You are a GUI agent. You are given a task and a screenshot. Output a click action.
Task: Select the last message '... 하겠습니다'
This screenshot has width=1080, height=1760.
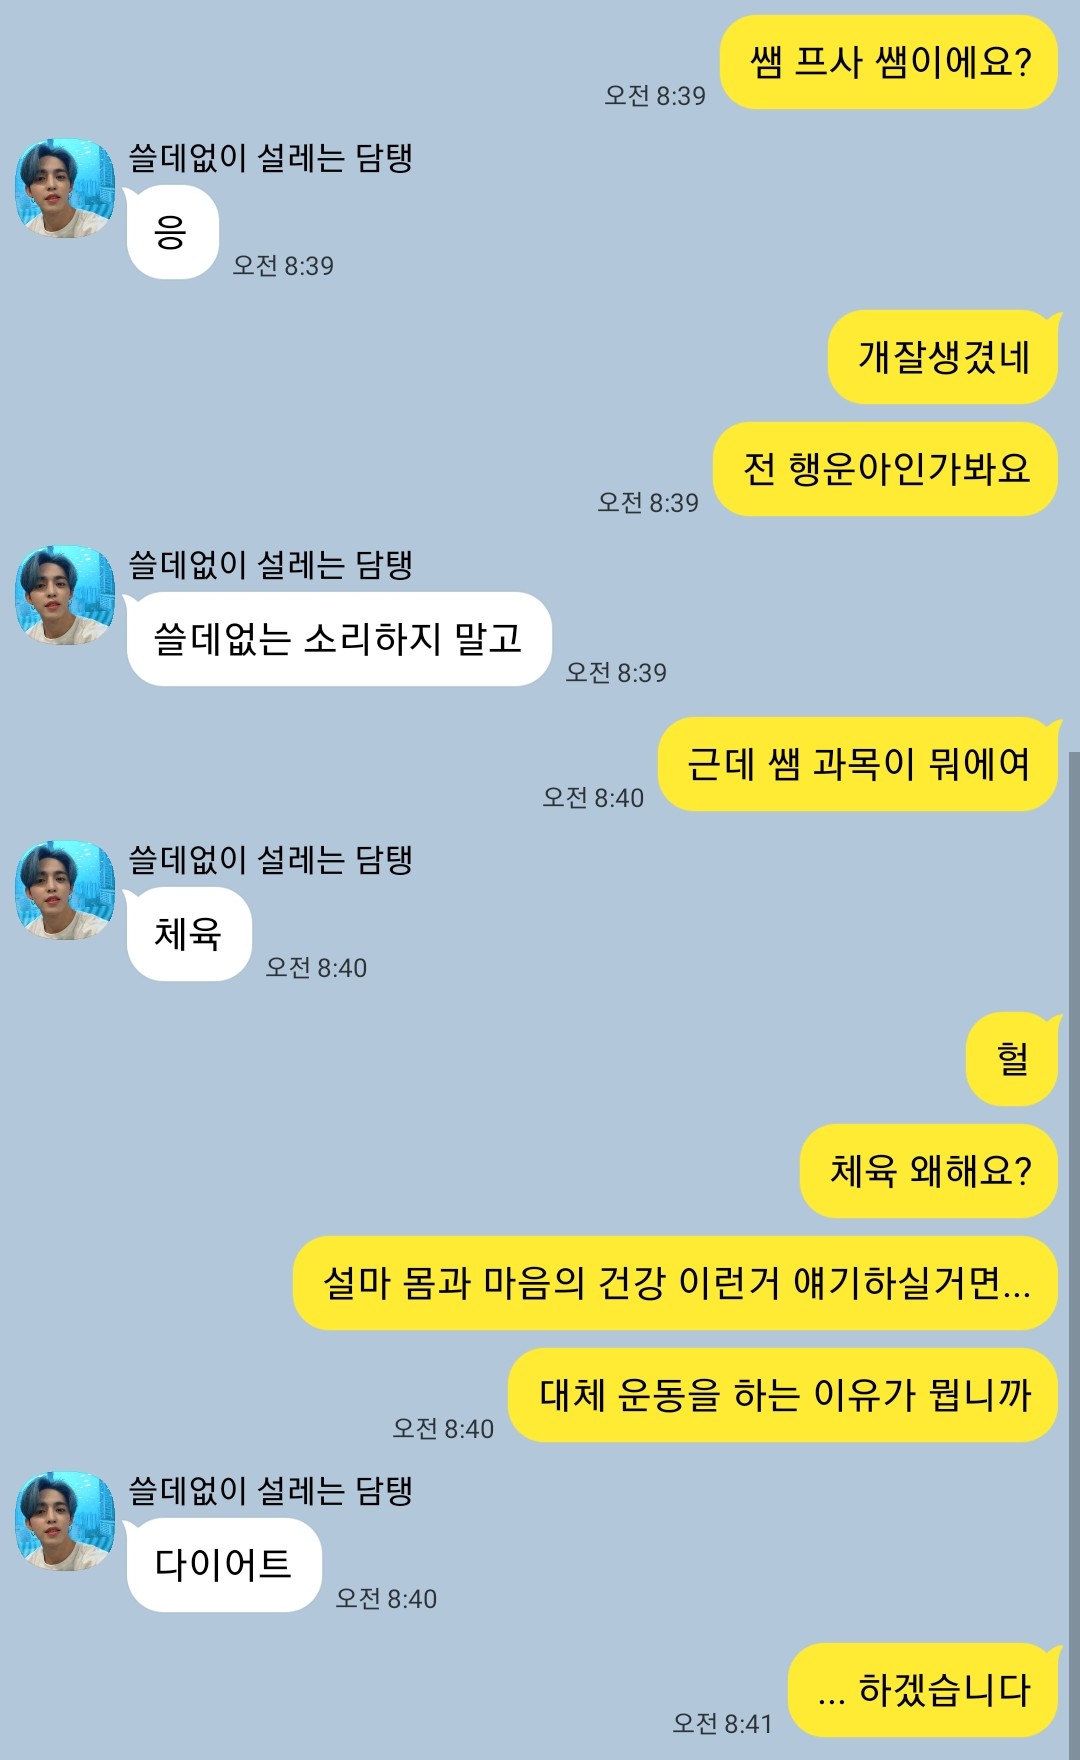923,1690
